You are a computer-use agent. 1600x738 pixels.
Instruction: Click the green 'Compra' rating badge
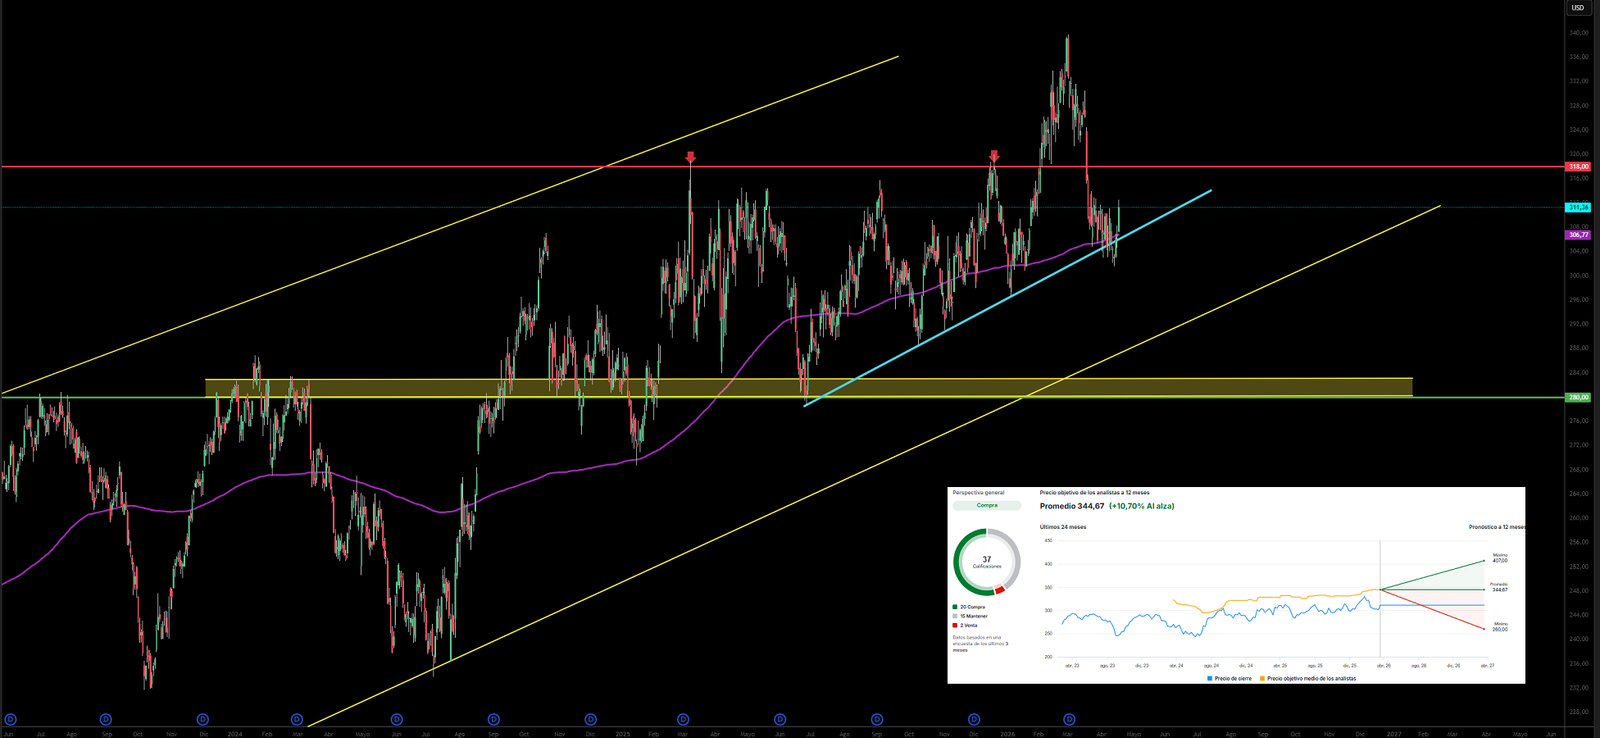point(987,506)
